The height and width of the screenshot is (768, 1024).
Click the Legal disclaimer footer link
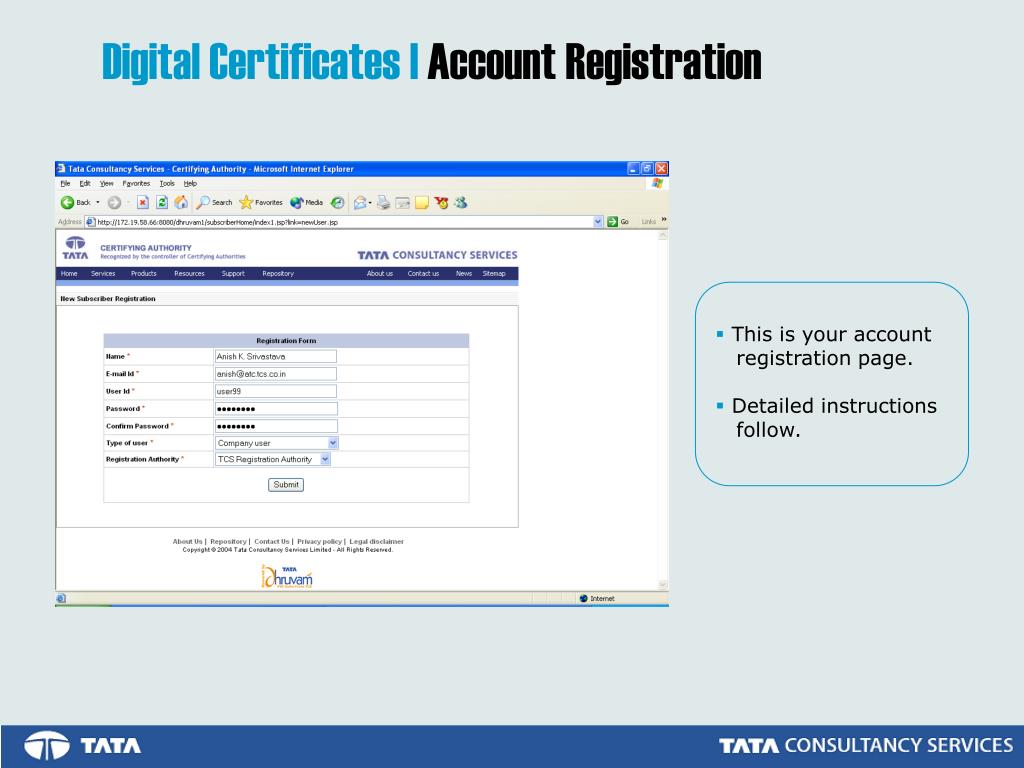tap(377, 541)
